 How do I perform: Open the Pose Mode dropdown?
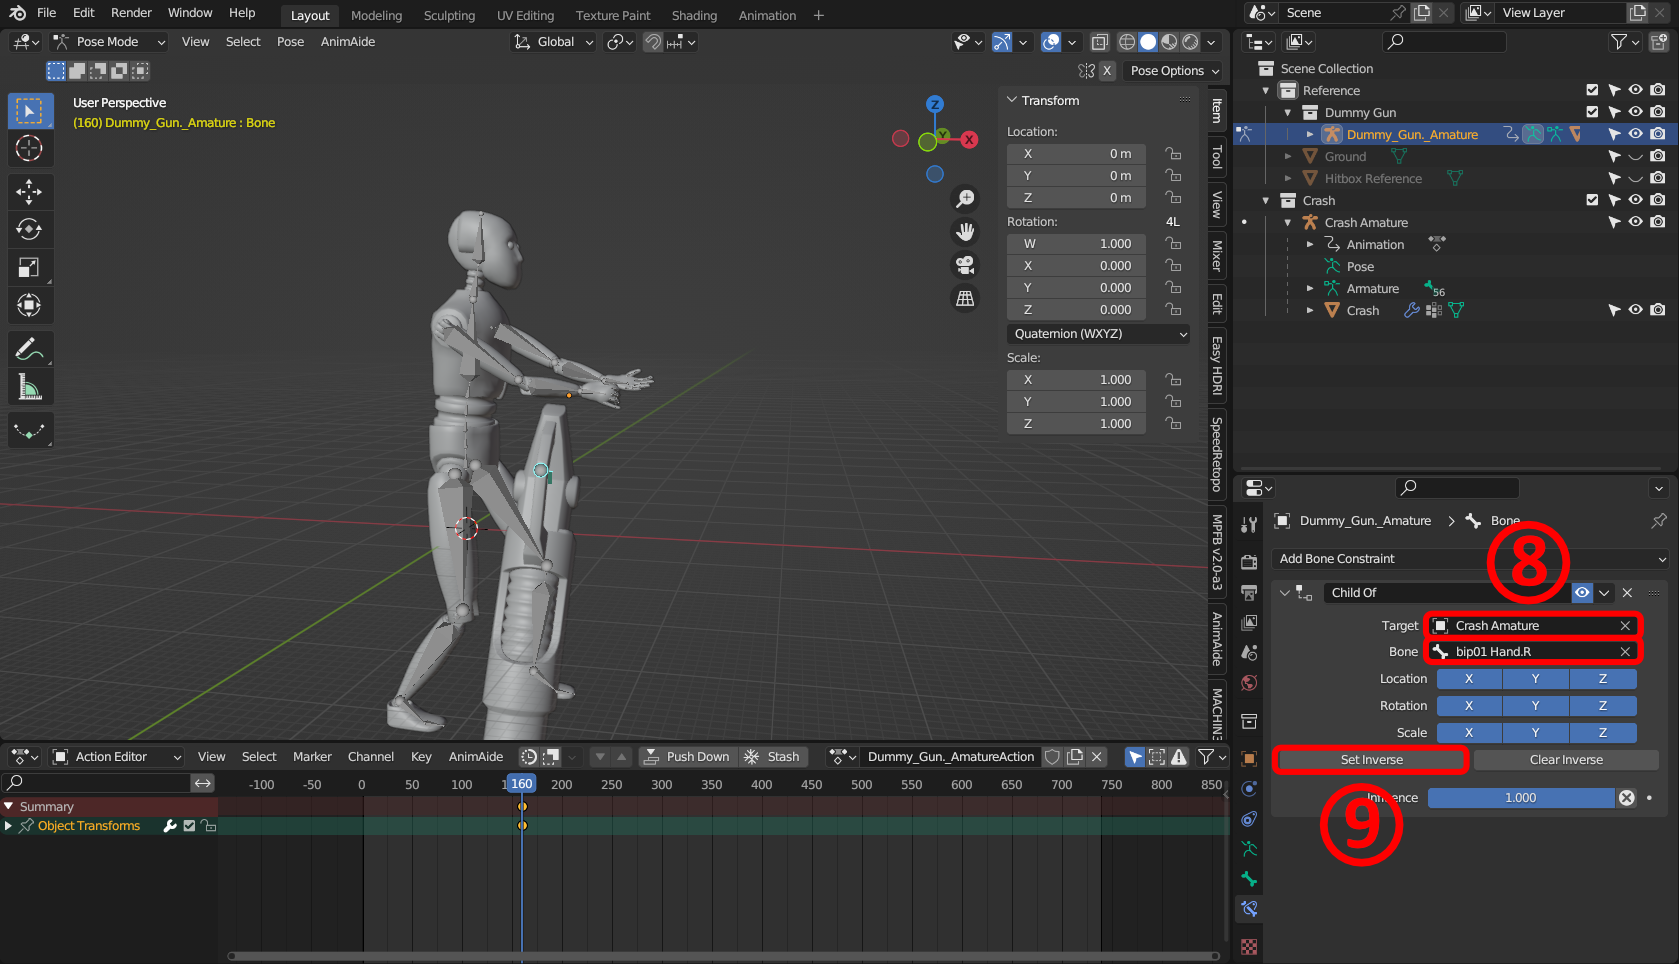coord(109,42)
